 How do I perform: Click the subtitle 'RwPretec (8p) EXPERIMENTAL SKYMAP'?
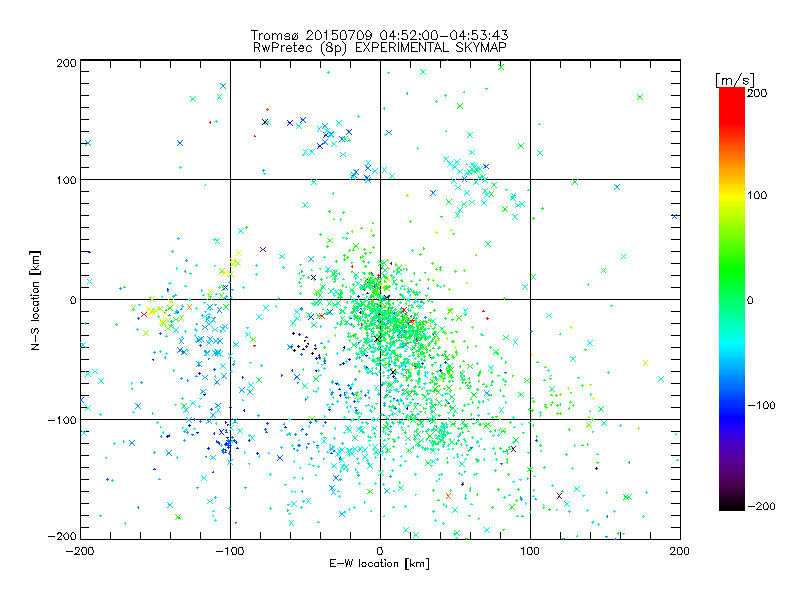(x=380, y=48)
